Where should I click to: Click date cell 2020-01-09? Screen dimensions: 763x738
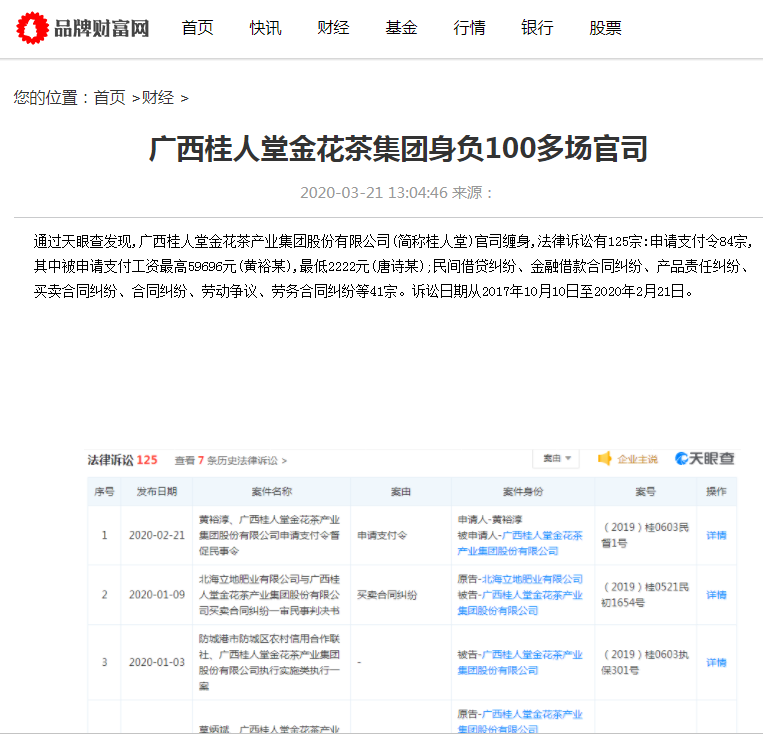[x=157, y=595]
